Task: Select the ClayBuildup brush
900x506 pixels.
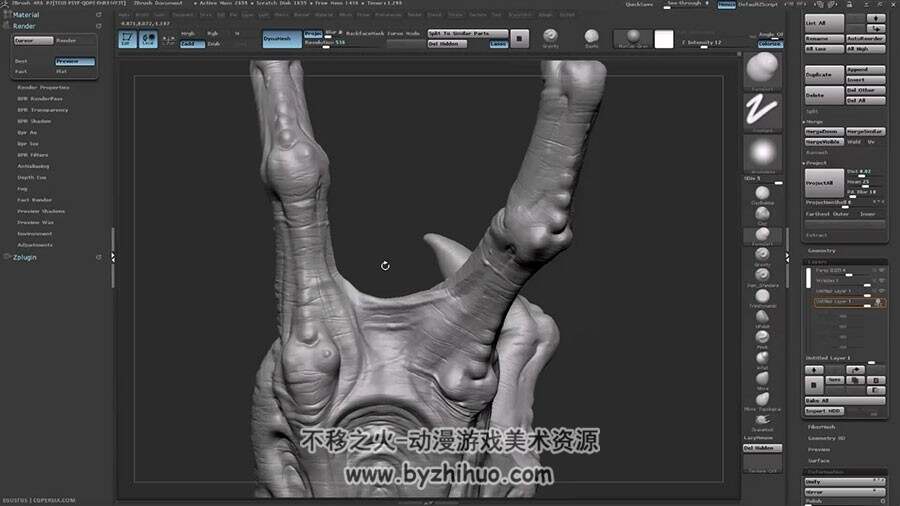Action: click(762, 194)
